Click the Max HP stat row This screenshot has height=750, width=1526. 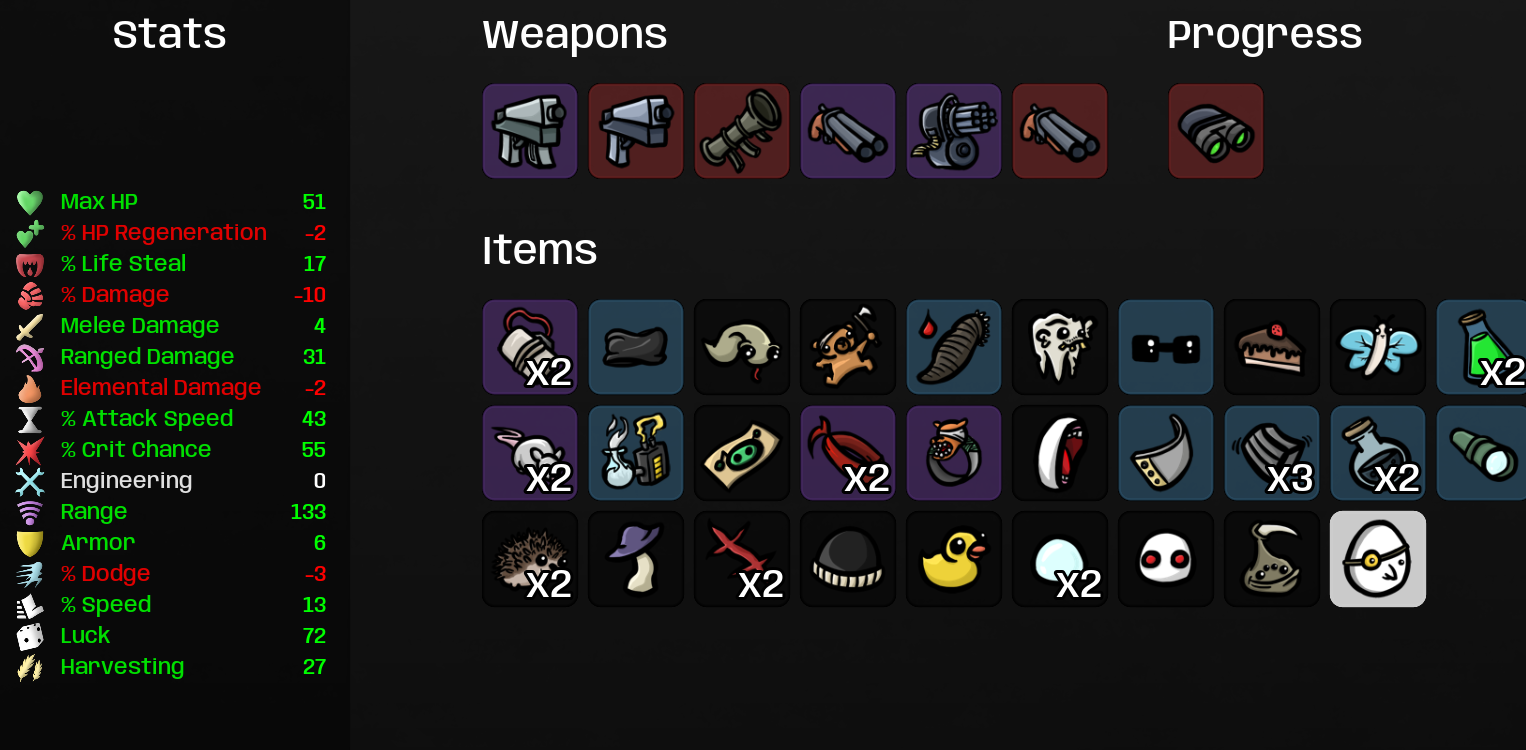[171, 202]
